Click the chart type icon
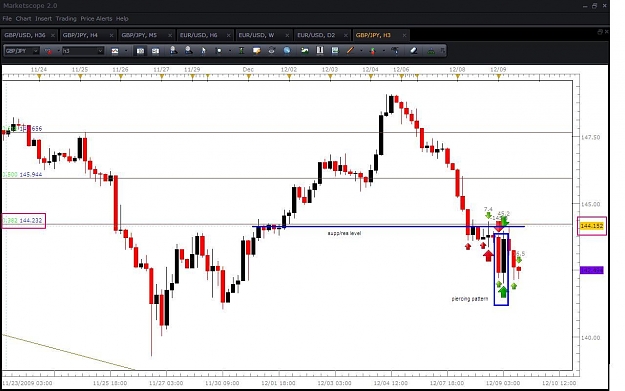This screenshot has height=391, width=625. (x=115, y=51)
